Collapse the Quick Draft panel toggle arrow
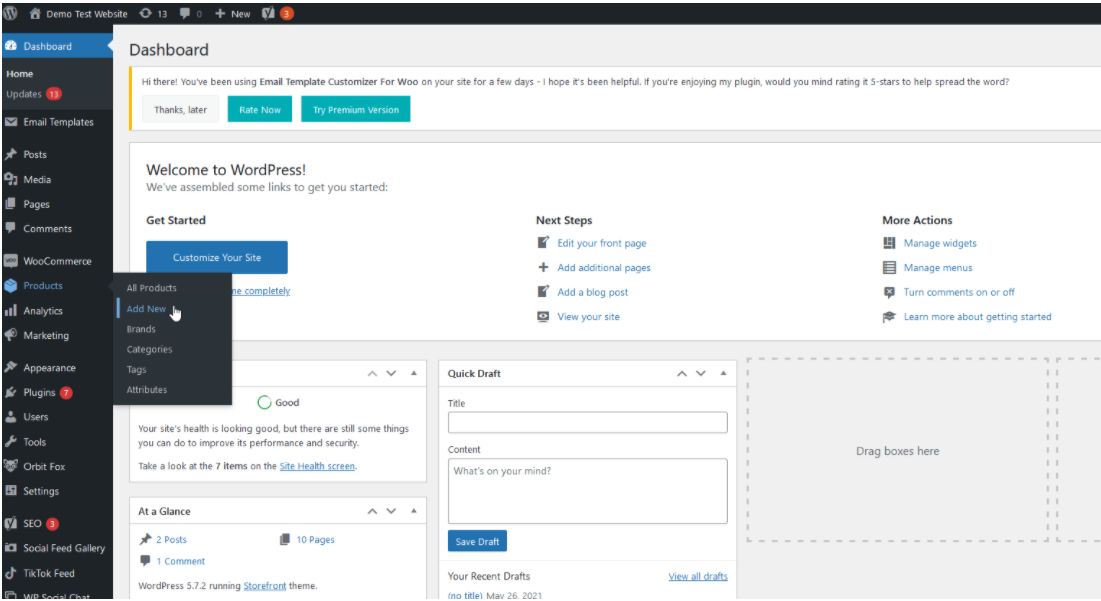The width and height of the screenshot is (1101, 601). (722, 373)
